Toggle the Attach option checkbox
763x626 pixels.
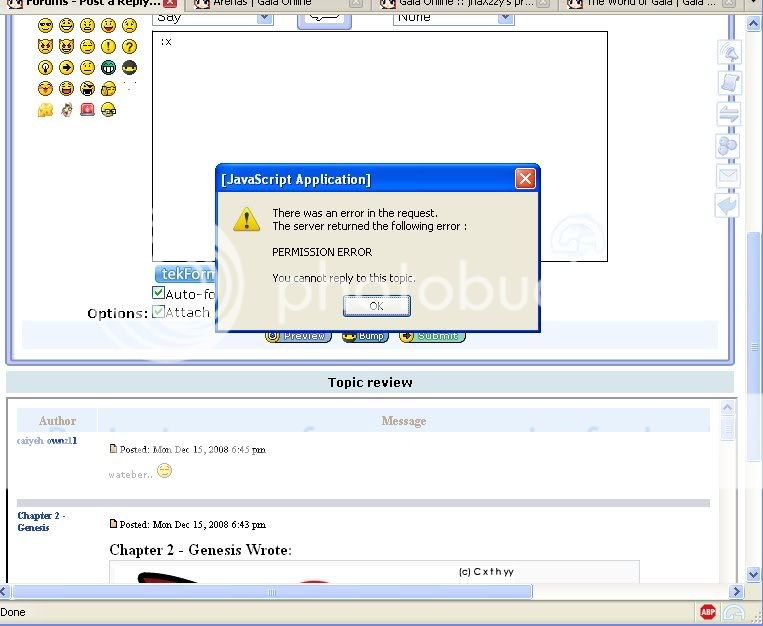158,312
